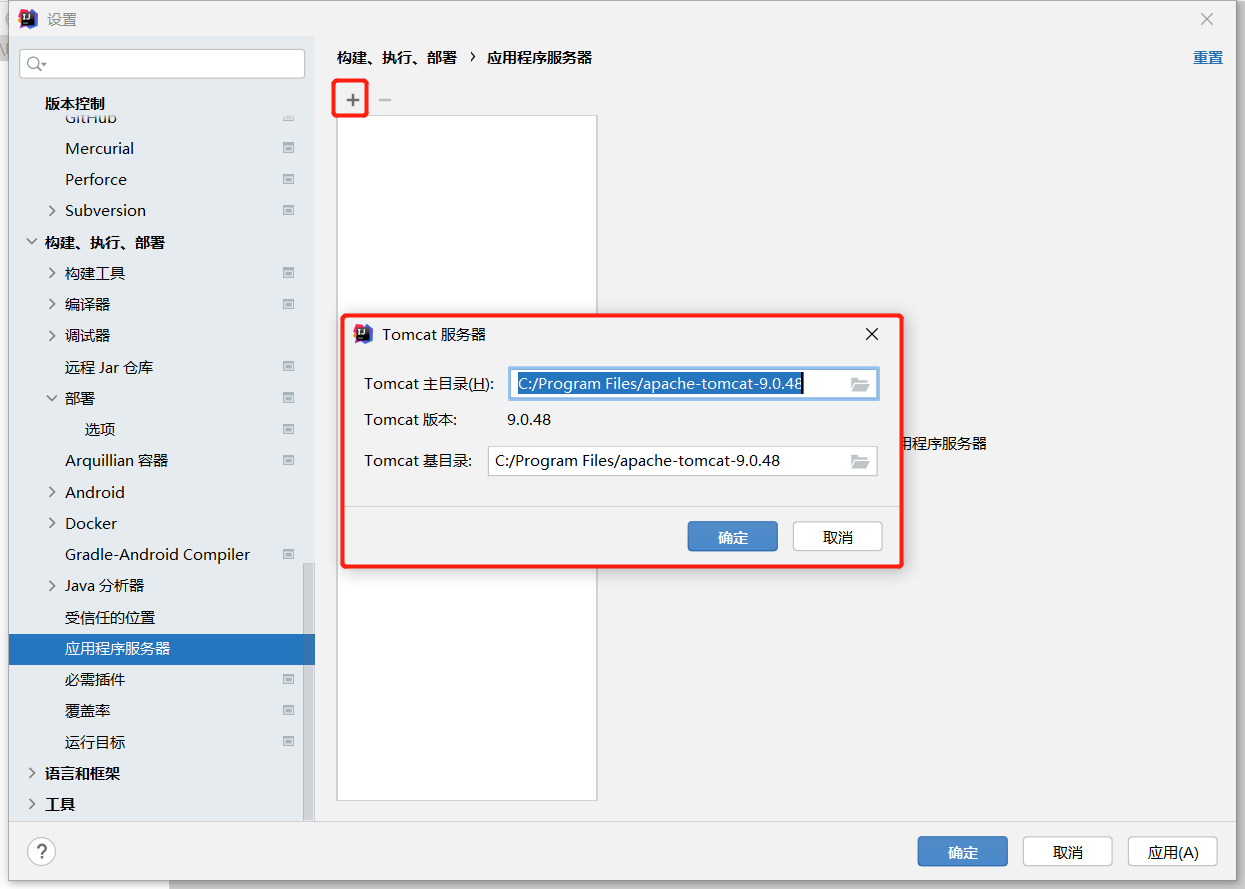Image resolution: width=1245 pixels, height=889 pixels.
Task: Expand the 编译器 node
Action: (52, 304)
